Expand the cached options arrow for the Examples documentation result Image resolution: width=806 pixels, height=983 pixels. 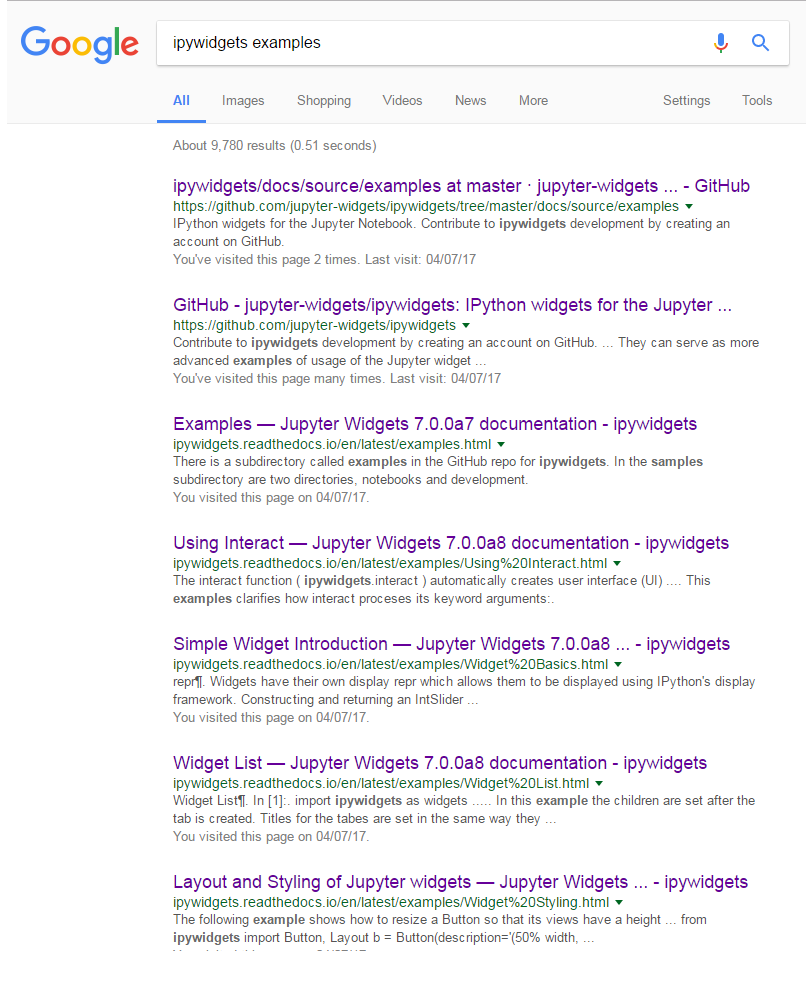pos(501,443)
